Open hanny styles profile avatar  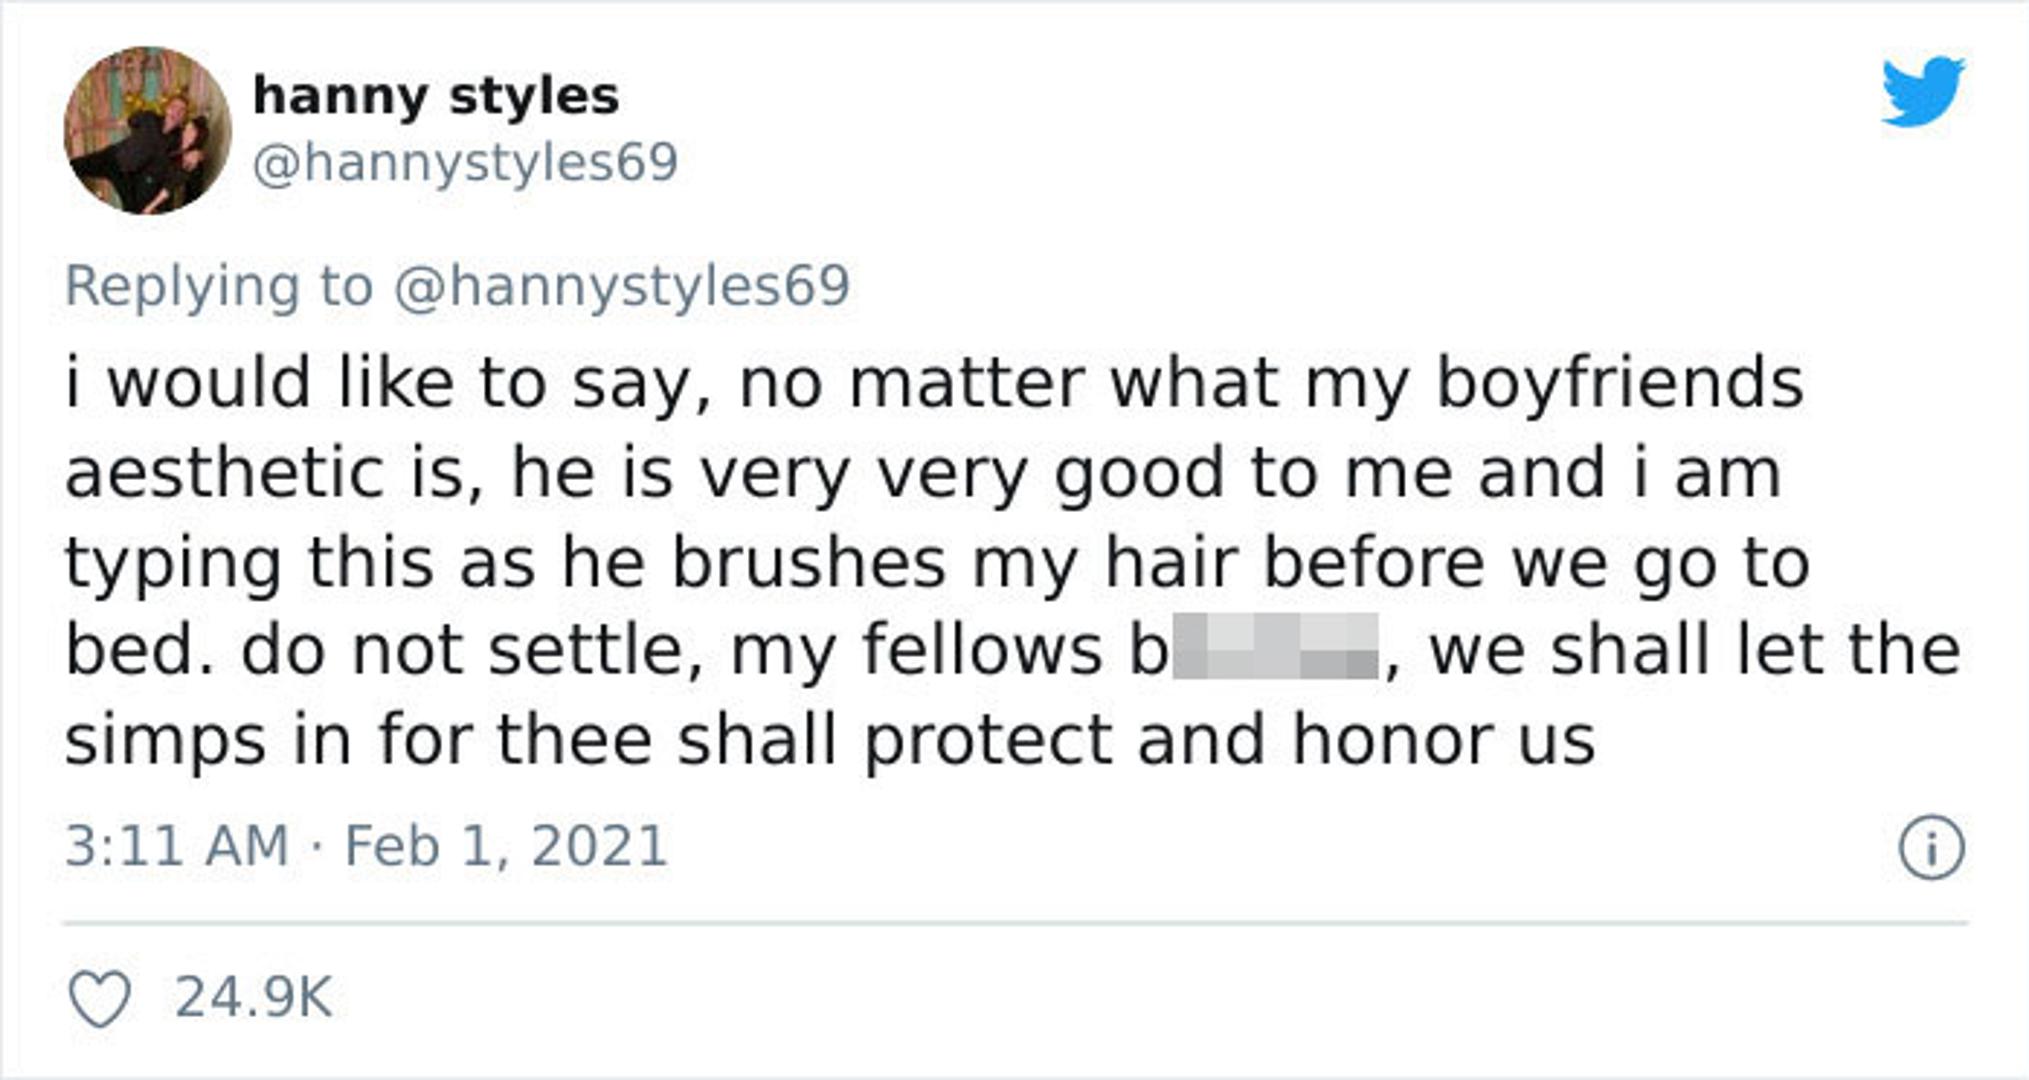pyautogui.click(x=148, y=130)
